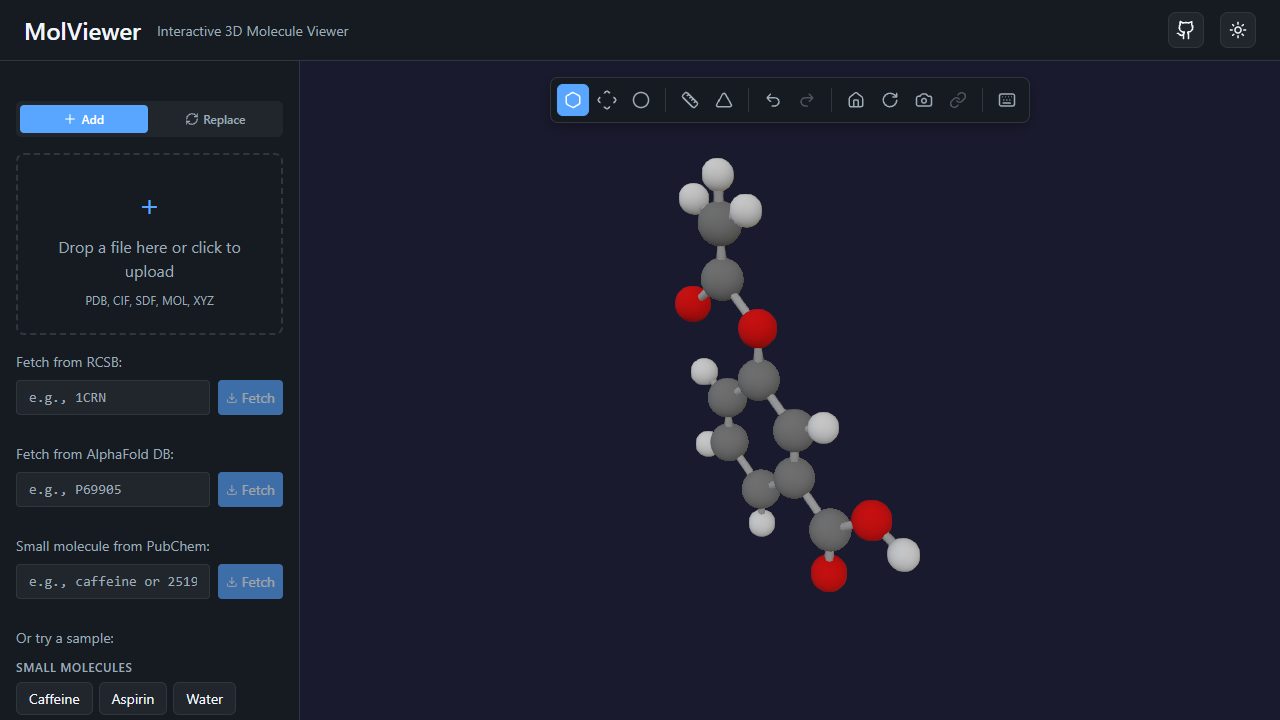The height and width of the screenshot is (720, 1280).
Task: Toggle light/dark theme sun icon
Action: tap(1238, 30)
